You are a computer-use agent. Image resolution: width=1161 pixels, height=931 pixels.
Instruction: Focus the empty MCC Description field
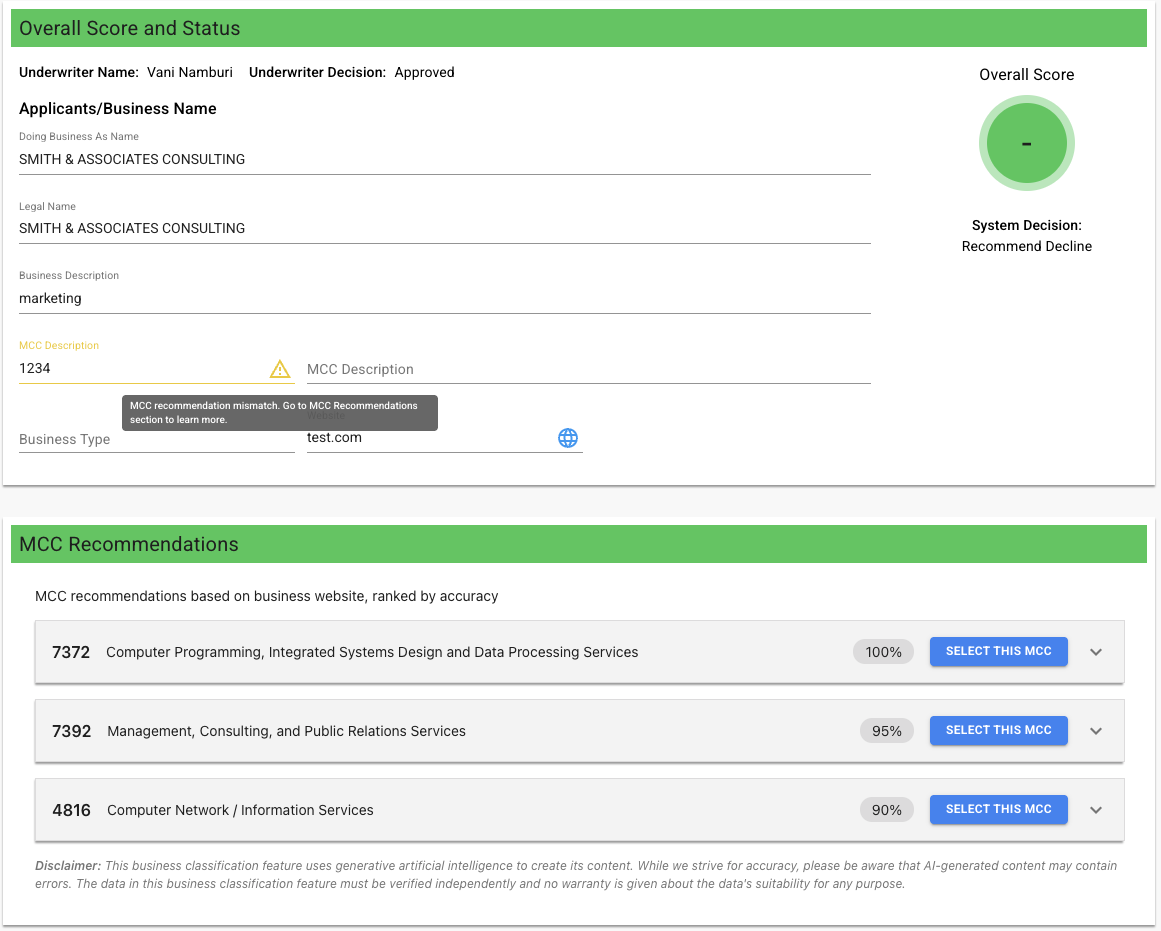tap(589, 369)
